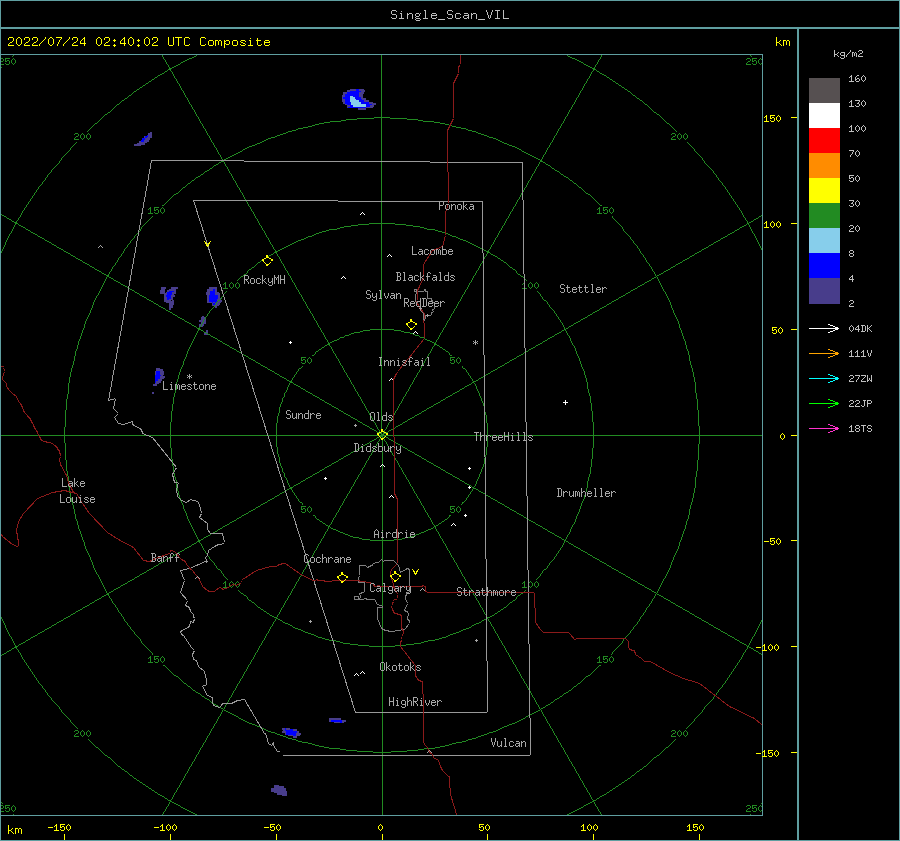Click the VIL cell next to Limestone

[158, 377]
